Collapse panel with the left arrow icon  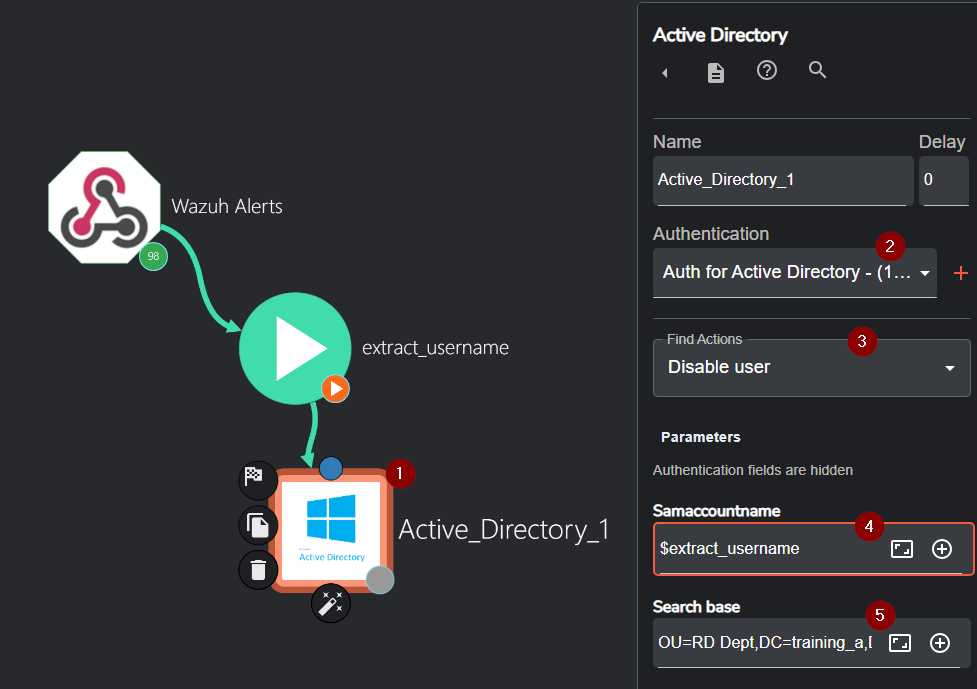(x=665, y=73)
